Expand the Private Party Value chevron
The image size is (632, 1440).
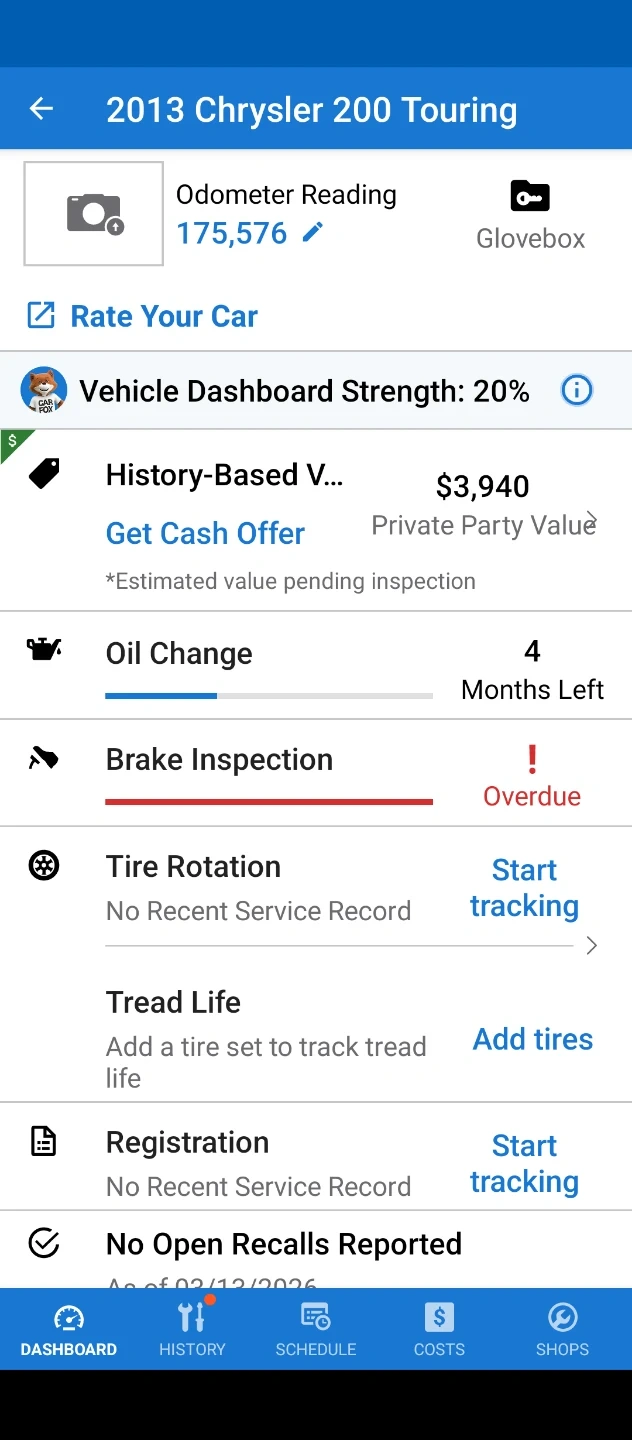[x=592, y=520]
